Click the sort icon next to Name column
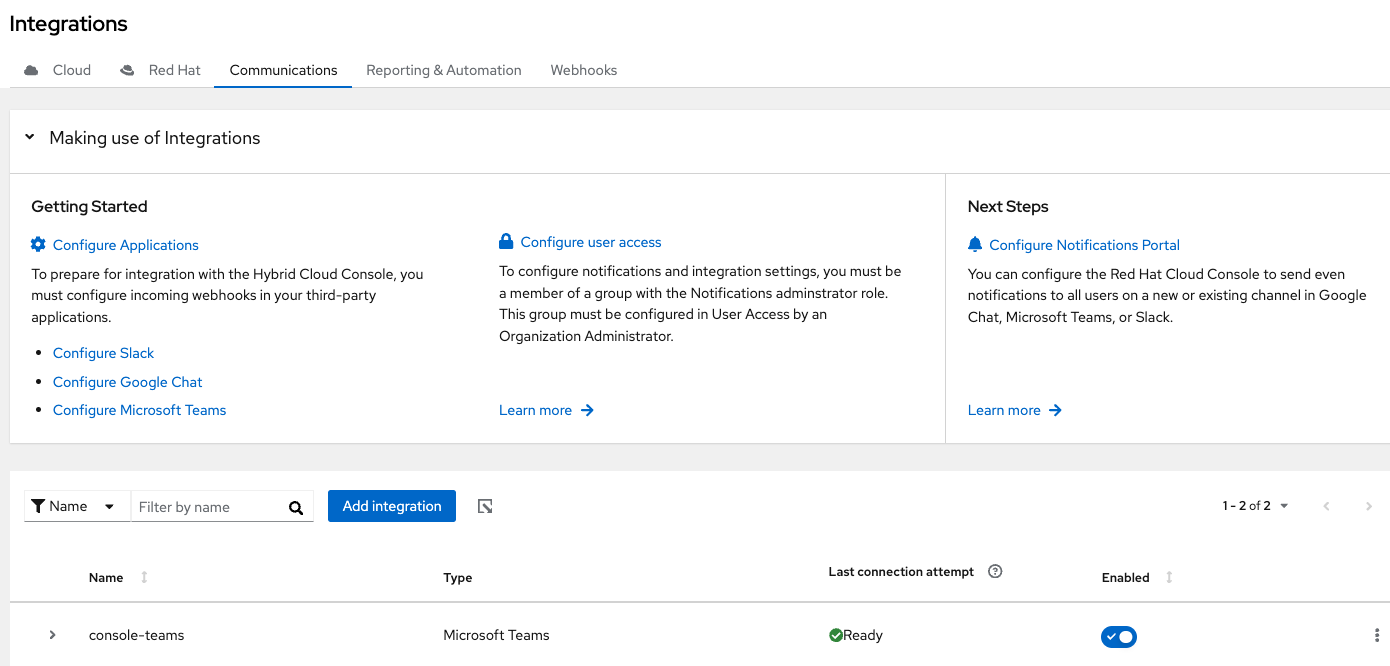This screenshot has width=1390, height=666. [144, 577]
